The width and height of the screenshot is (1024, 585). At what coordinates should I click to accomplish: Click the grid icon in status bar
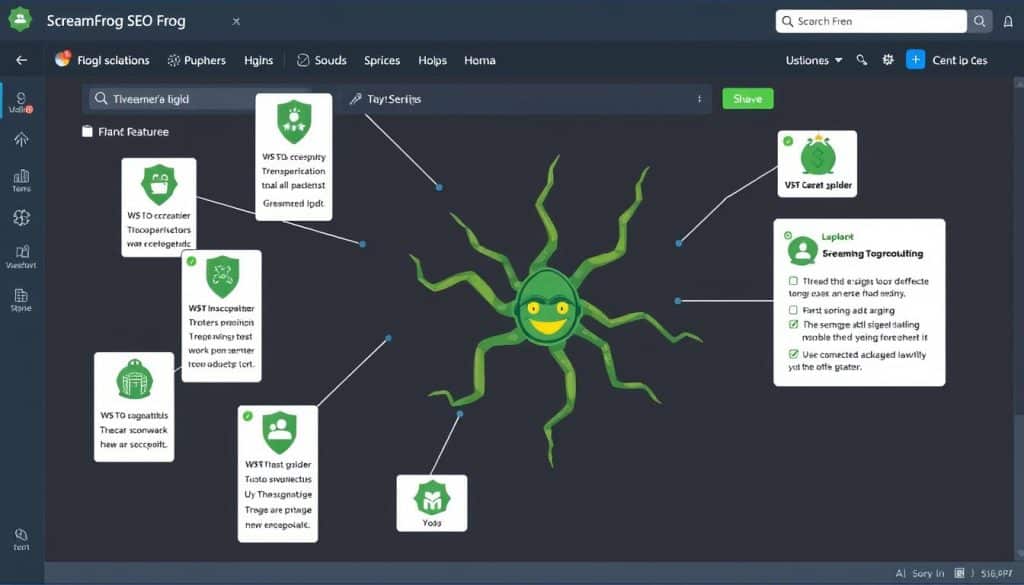click(959, 573)
